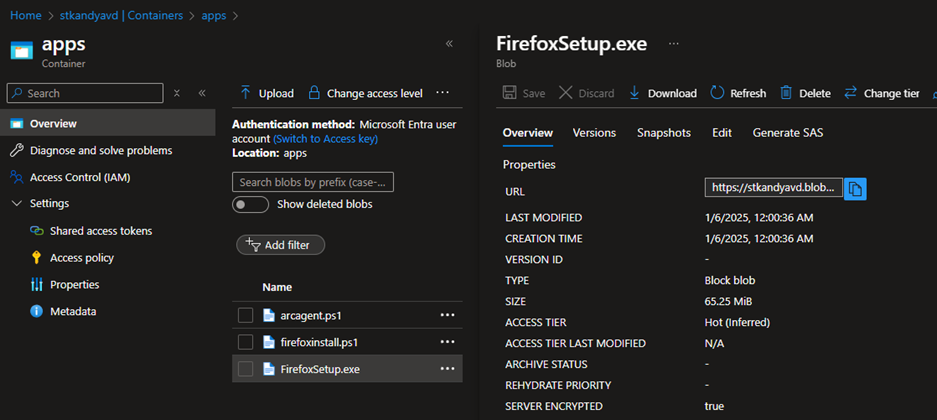Click the Upload arrow icon
The width and height of the screenshot is (937, 420).
click(245, 93)
